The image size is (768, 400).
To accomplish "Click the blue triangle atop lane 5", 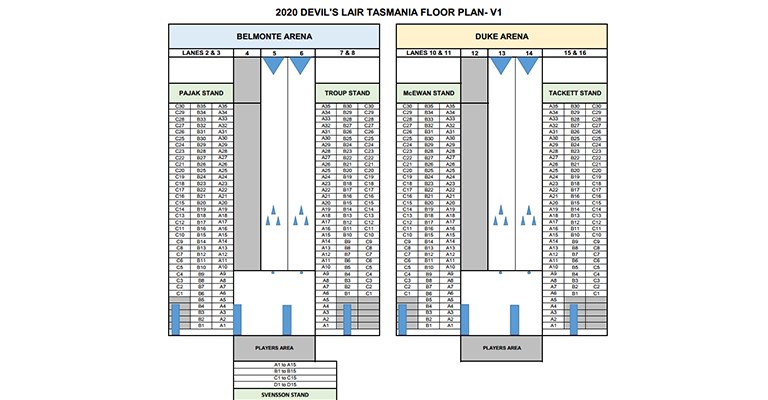I will [x=273, y=66].
